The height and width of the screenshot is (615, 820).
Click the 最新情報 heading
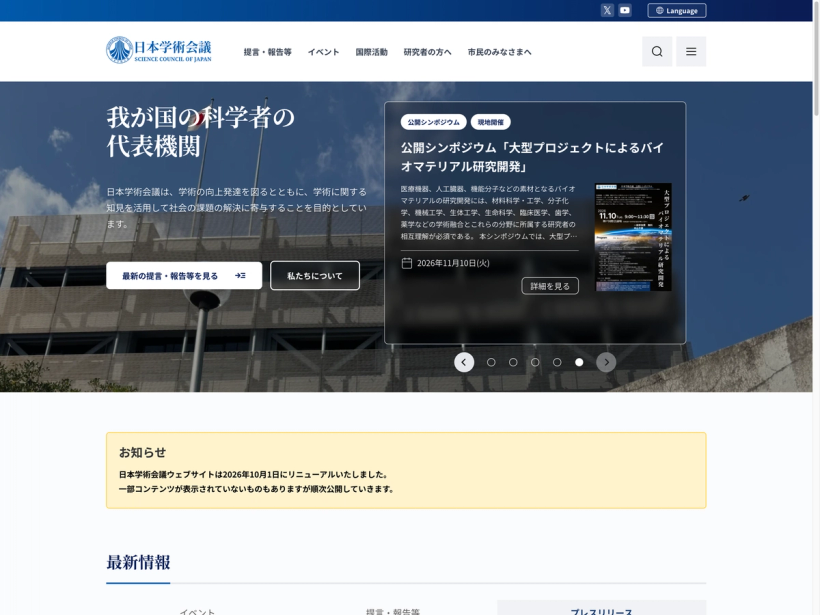click(x=138, y=562)
